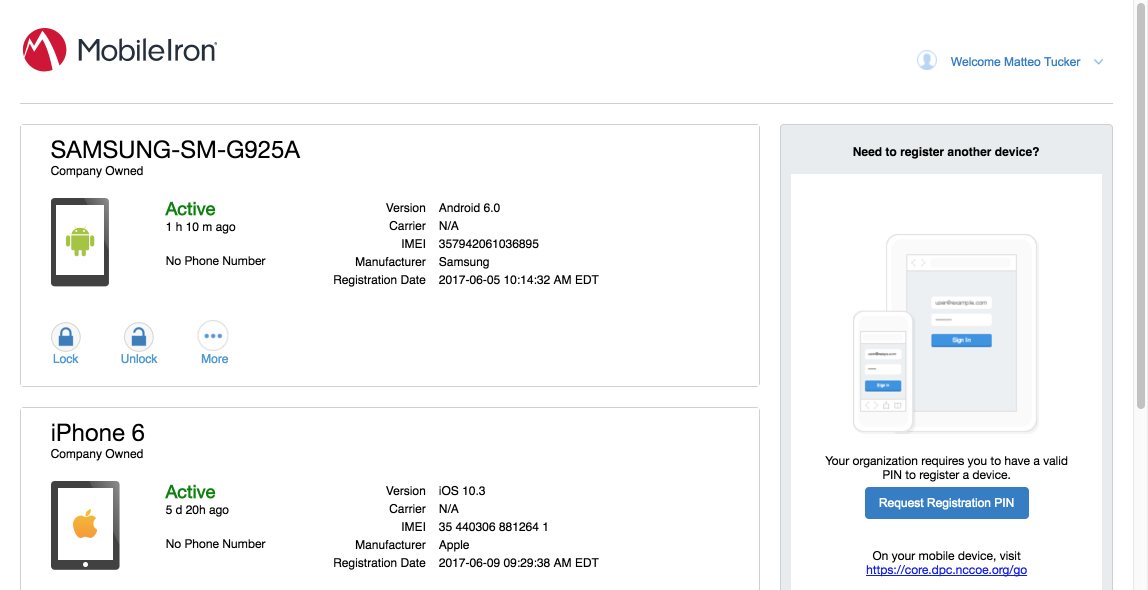The image size is (1148, 590).
Task: Click the page vertical scrollbar
Action: pos(1141,205)
